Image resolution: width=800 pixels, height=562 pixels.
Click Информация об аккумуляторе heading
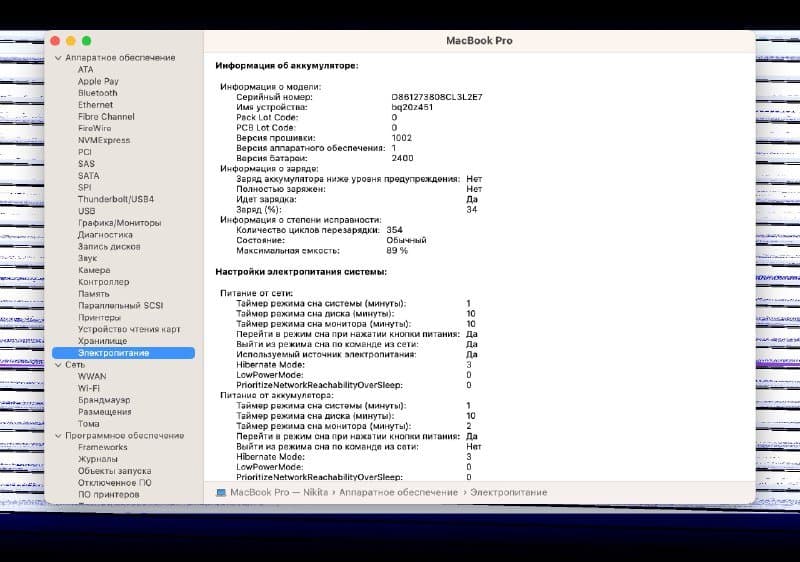pyautogui.click(x=287, y=66)
